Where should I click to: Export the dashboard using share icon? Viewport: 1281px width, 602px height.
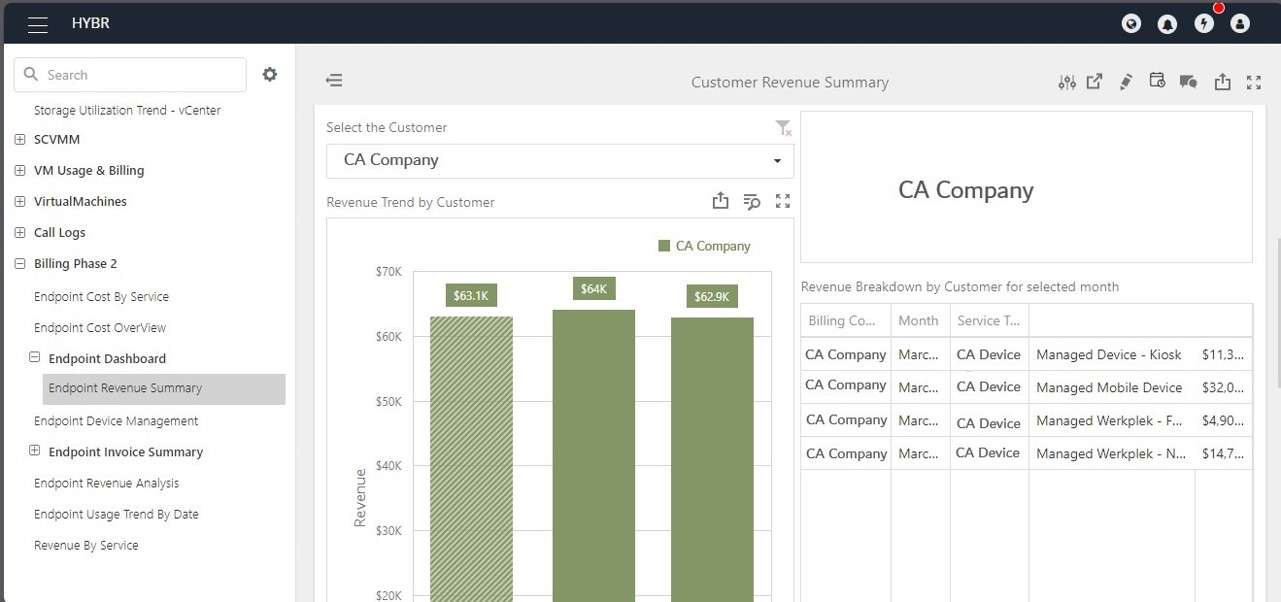tap(1222, 82)
